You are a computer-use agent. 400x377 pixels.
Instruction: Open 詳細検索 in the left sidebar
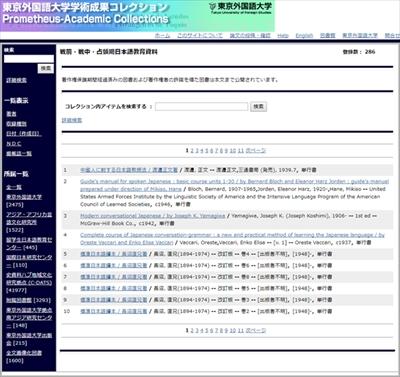(16, 80)
